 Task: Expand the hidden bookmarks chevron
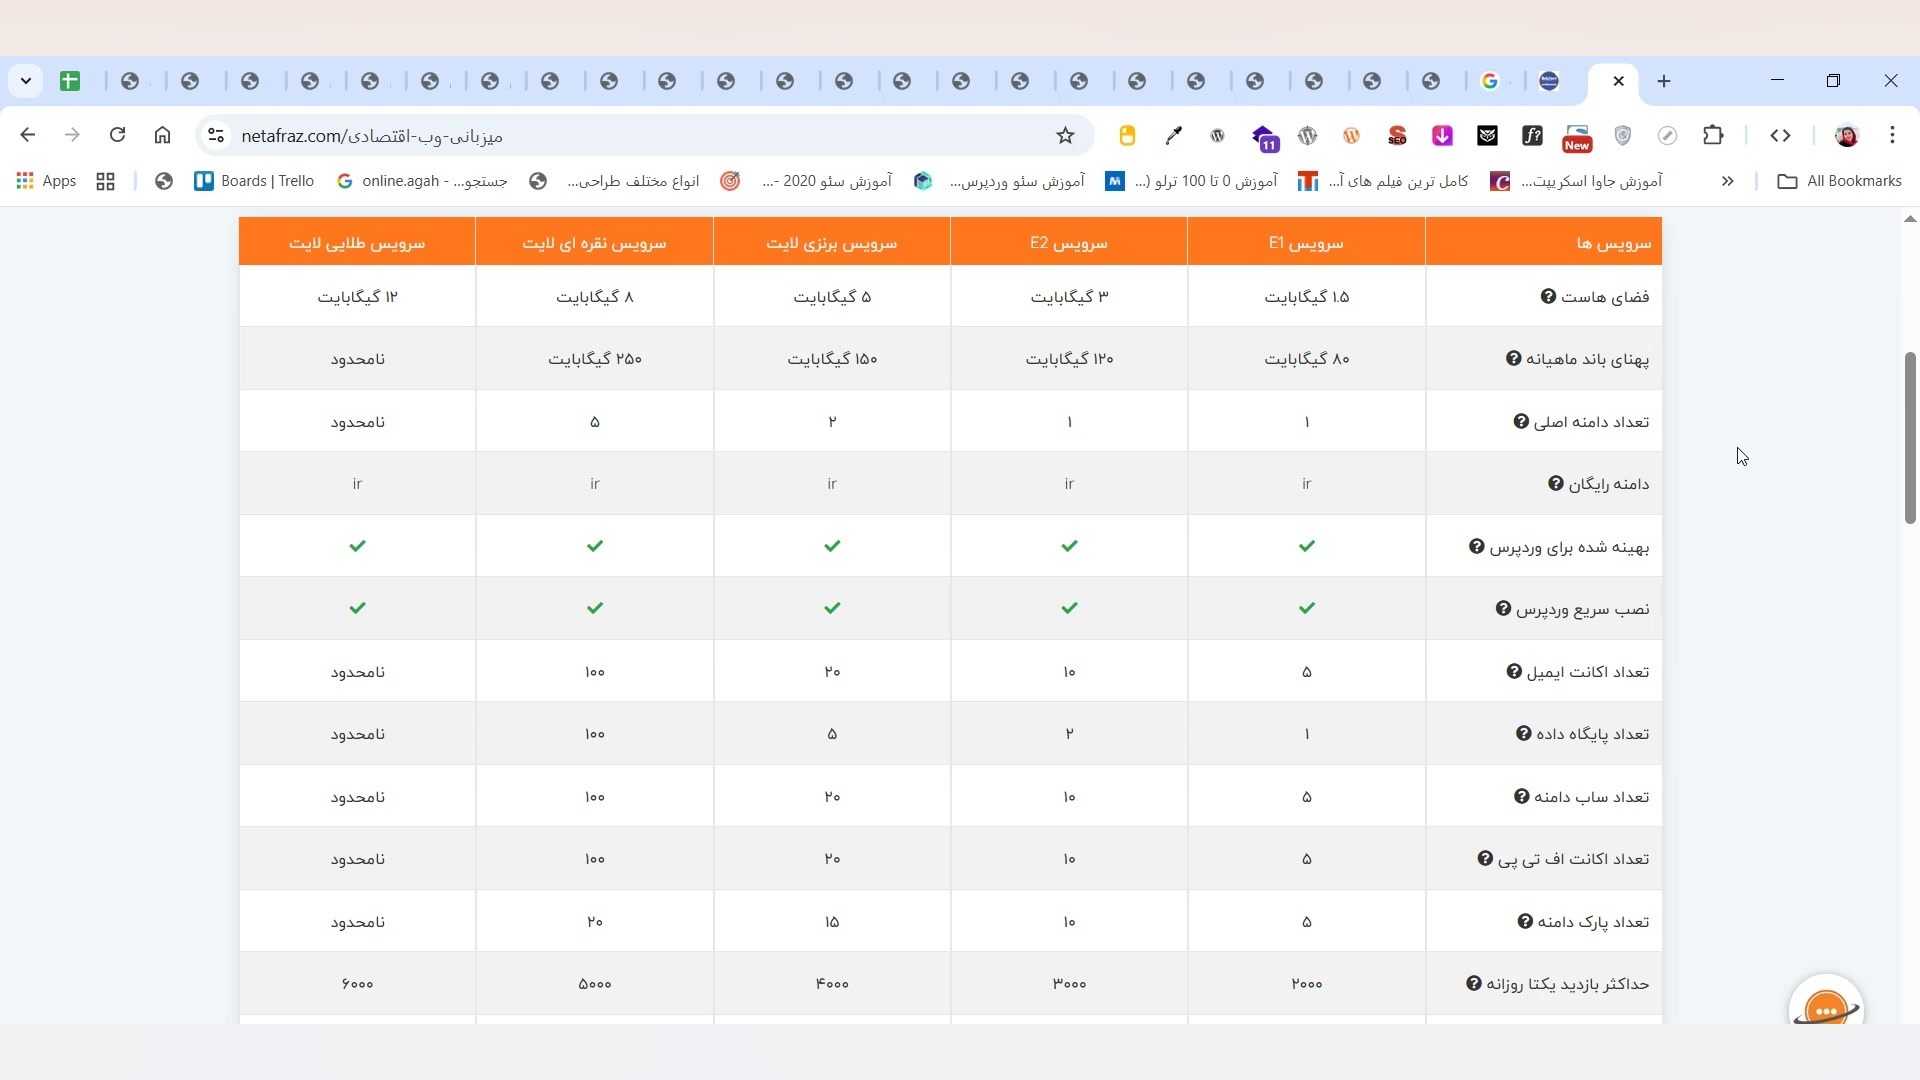coord(1727,181)
